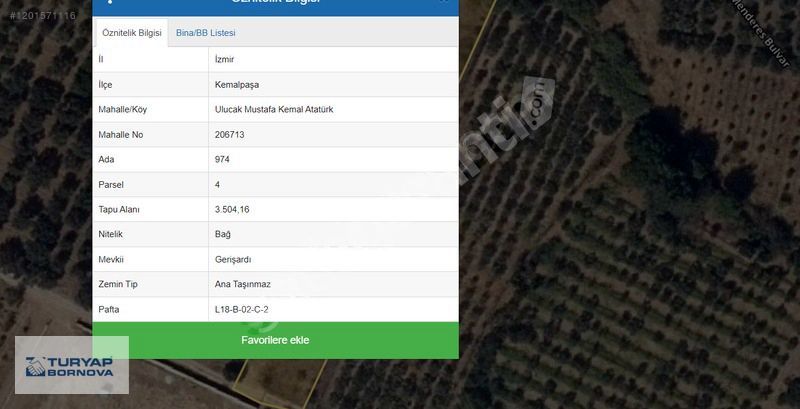Image resolution: width=800 pixels, height=409 pixels.
Task: Select the Mevkii value Gerişardı
Action: [233, 260]
